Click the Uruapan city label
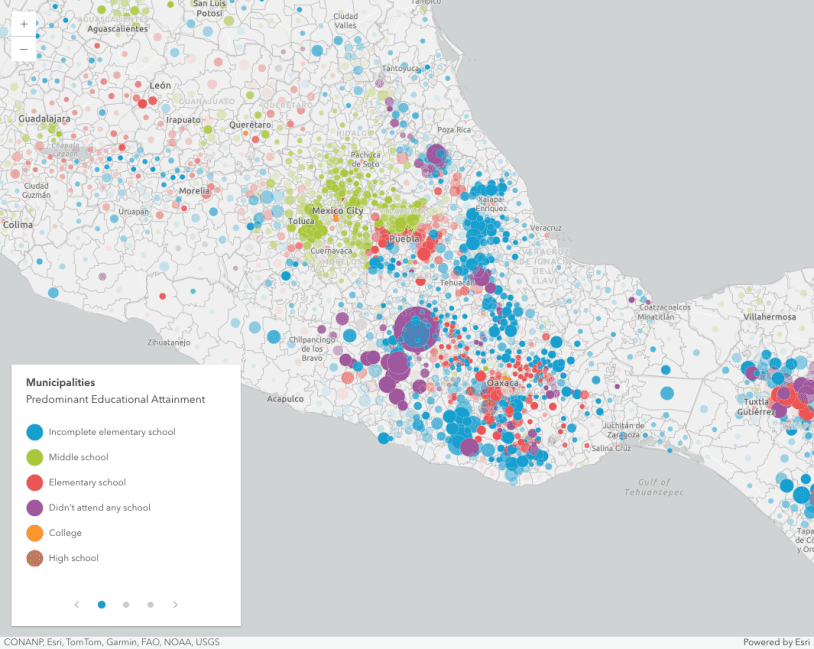The height and width of the screenshot is (649, 814). coord(133,212)
